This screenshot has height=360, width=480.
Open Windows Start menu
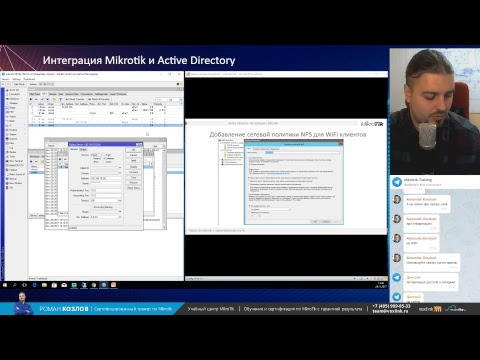(5, 285)
